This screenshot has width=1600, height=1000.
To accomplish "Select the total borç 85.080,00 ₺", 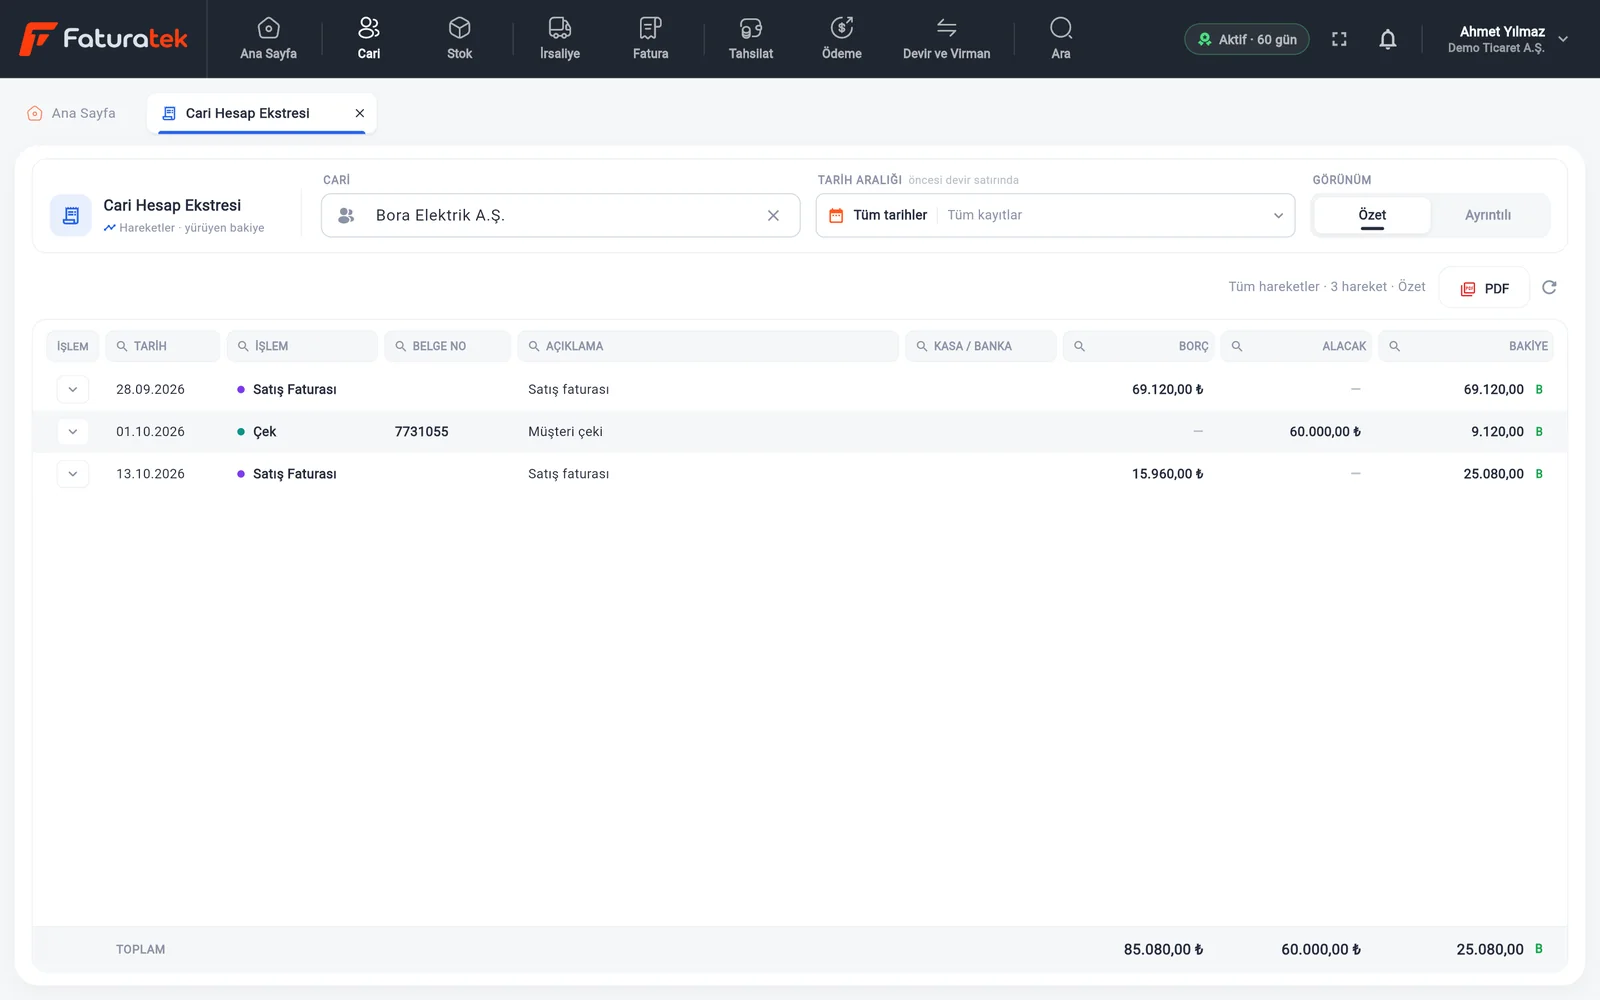I will click(1163, 950).
